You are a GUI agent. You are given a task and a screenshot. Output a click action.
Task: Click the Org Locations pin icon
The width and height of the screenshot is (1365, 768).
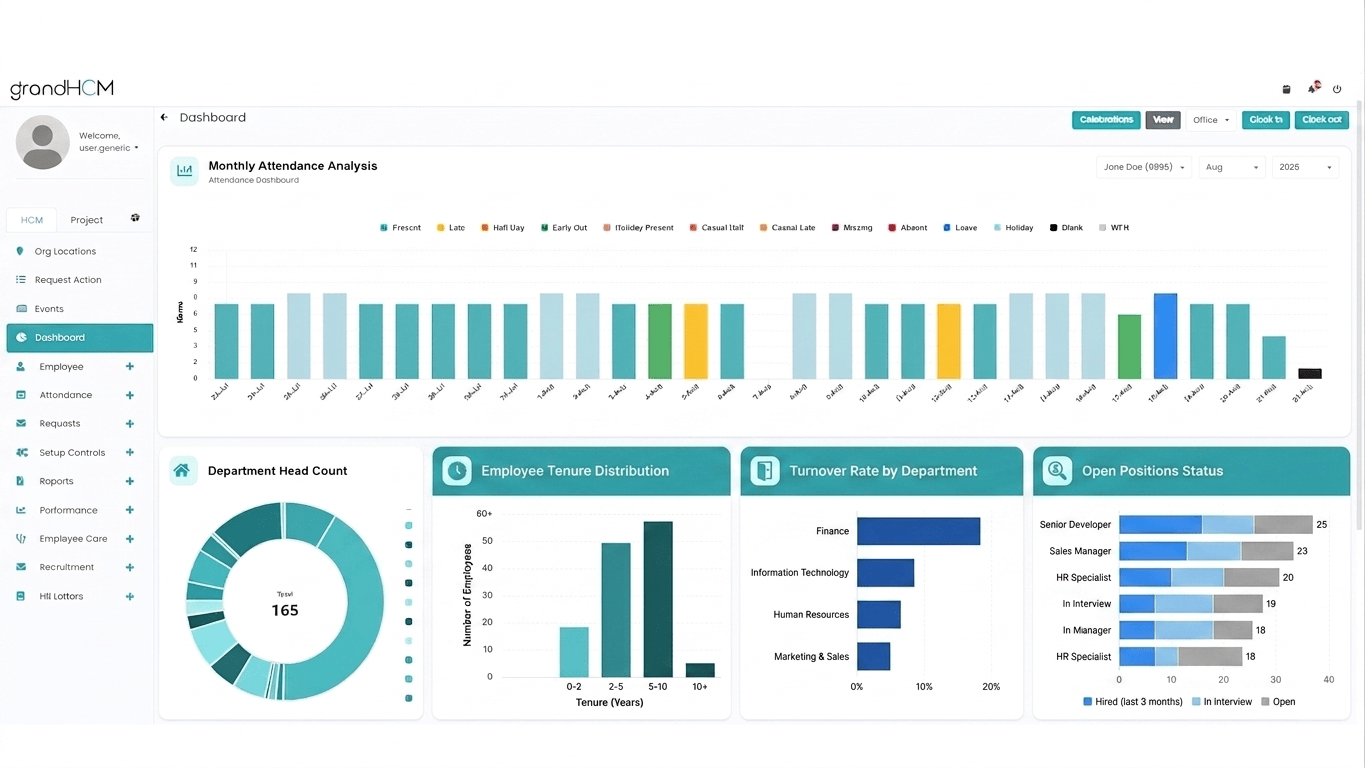click(x=20, y=251)
